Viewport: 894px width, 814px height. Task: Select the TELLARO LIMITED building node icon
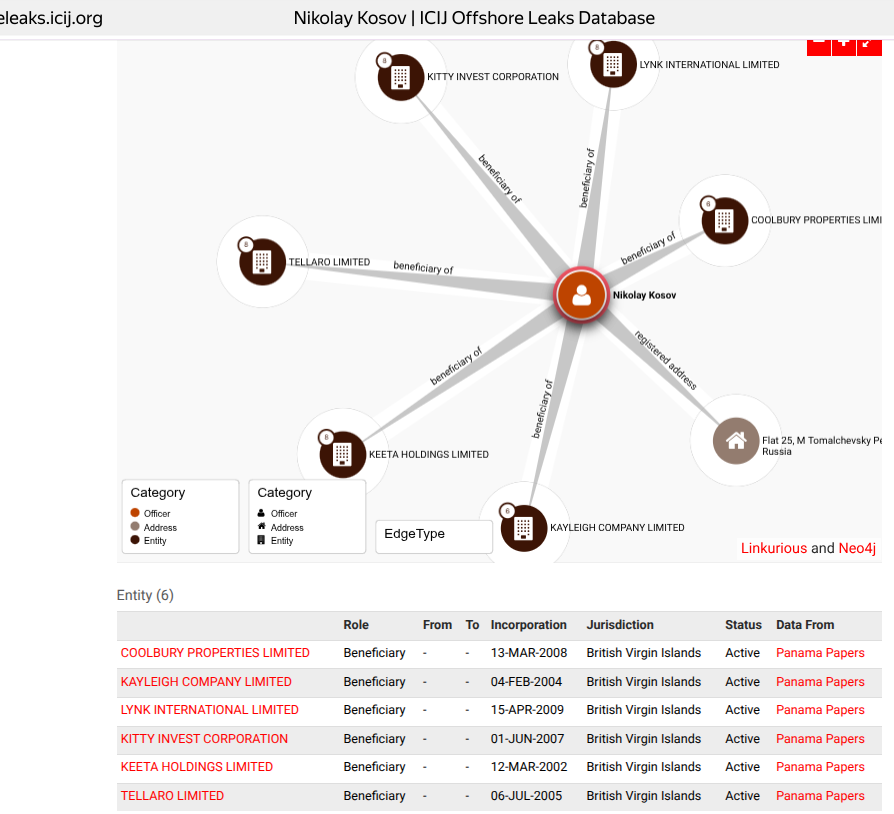coord(262,262)
